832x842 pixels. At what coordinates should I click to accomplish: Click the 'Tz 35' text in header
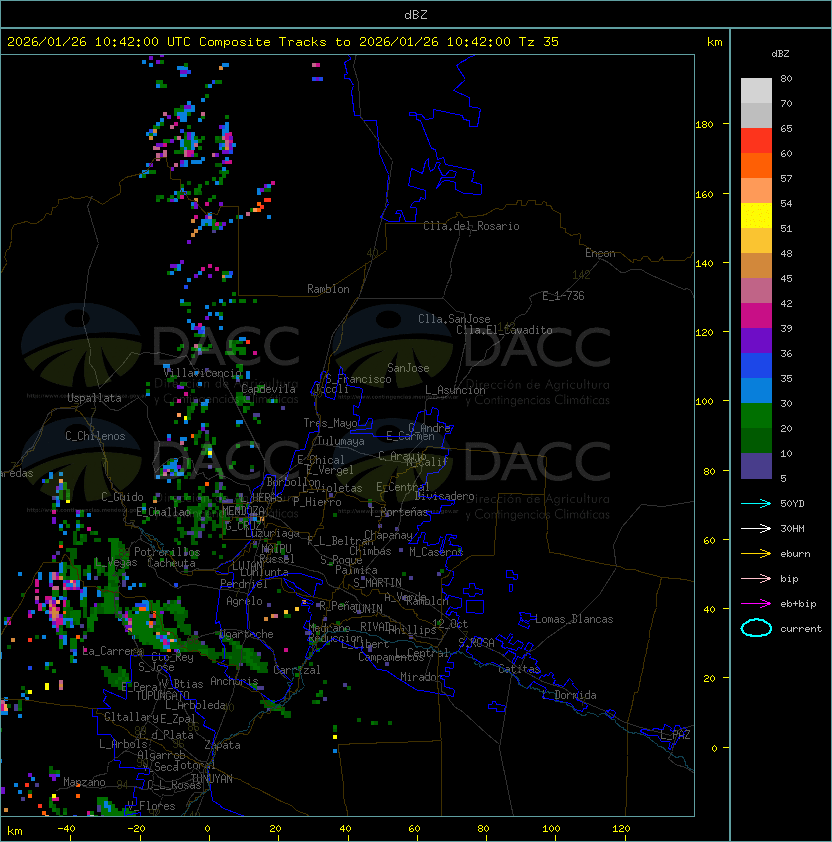[539, 42]
